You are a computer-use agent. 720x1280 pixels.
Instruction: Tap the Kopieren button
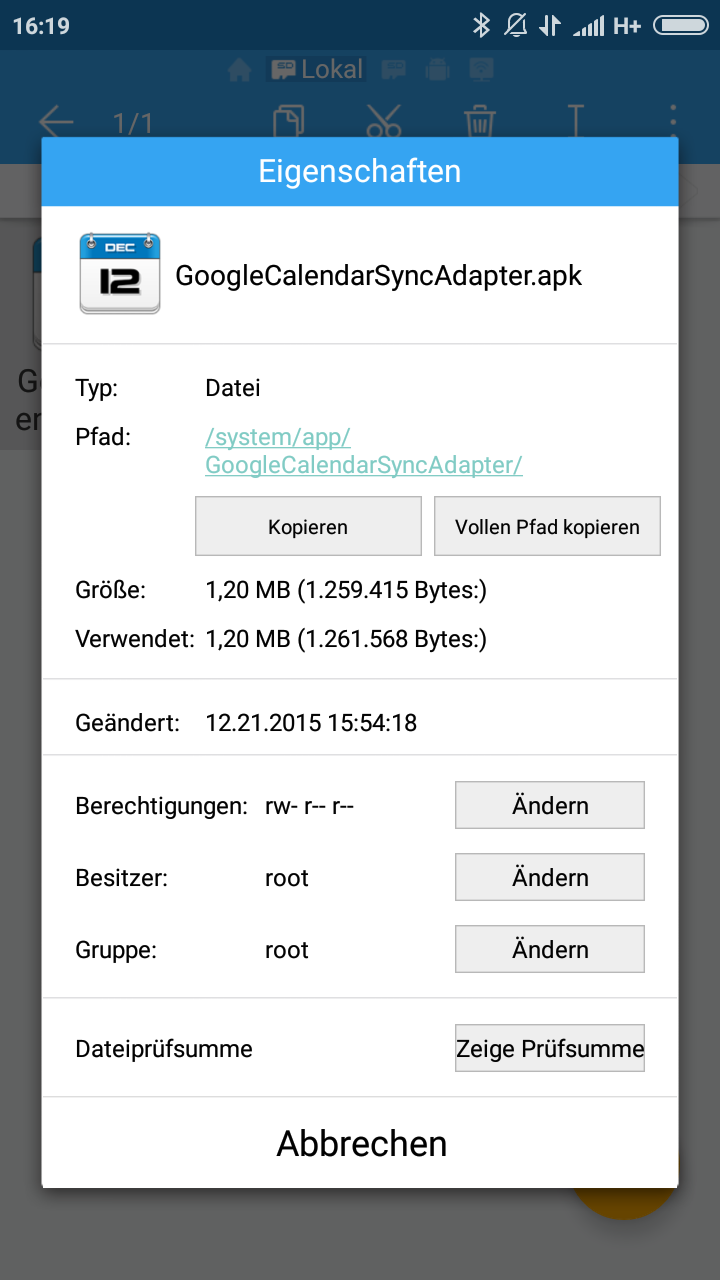click(x=308, y=526)
